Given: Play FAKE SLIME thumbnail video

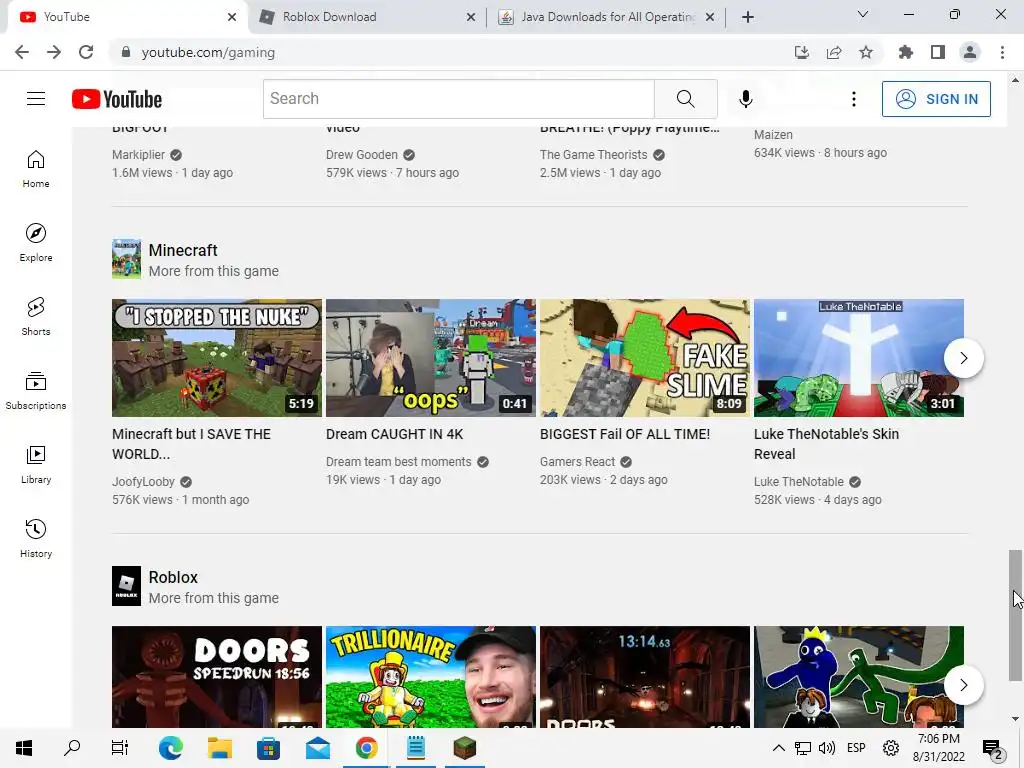Looking at the screenshot, I should 645,358.
